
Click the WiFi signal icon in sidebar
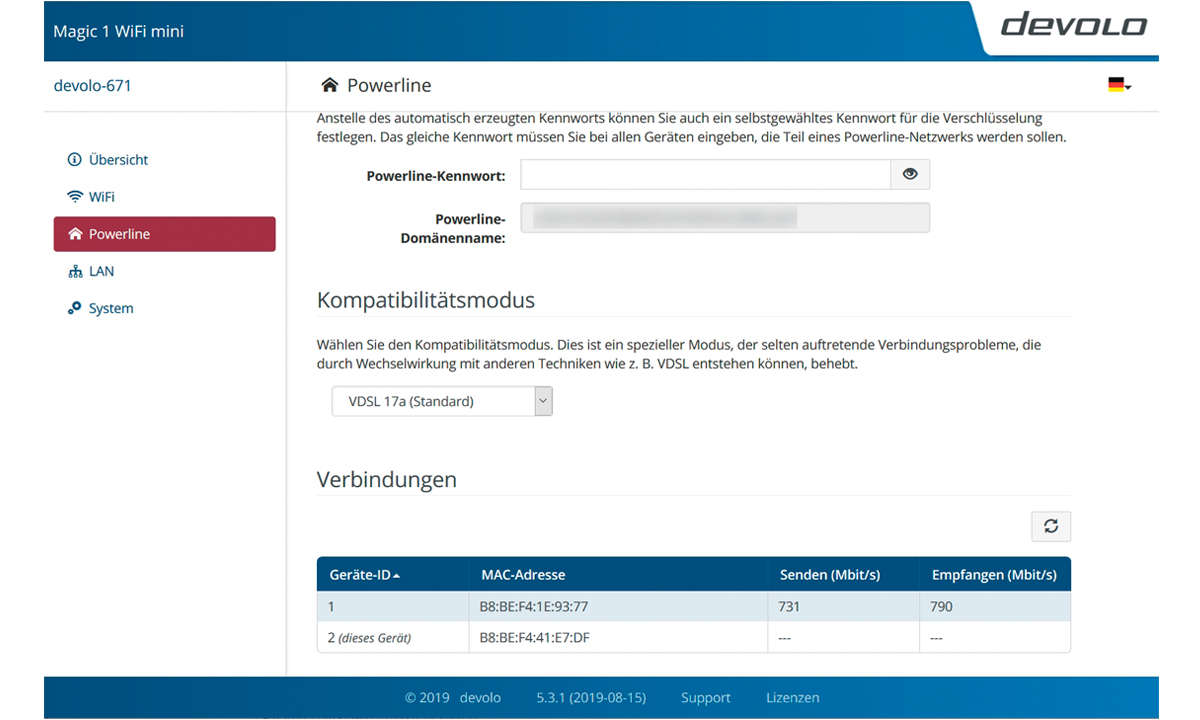pyautogui.click(x=74, y=197)
